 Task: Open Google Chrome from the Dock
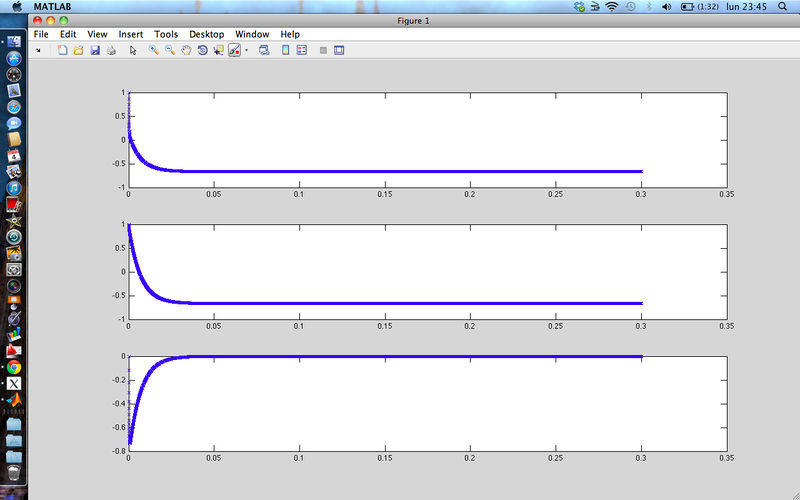(14, 367)
